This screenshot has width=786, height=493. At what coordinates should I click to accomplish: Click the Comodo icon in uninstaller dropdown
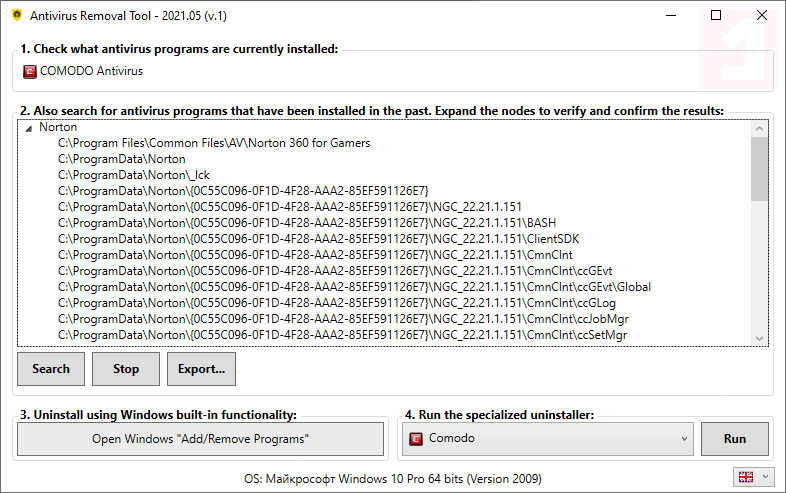pos(416,438)
